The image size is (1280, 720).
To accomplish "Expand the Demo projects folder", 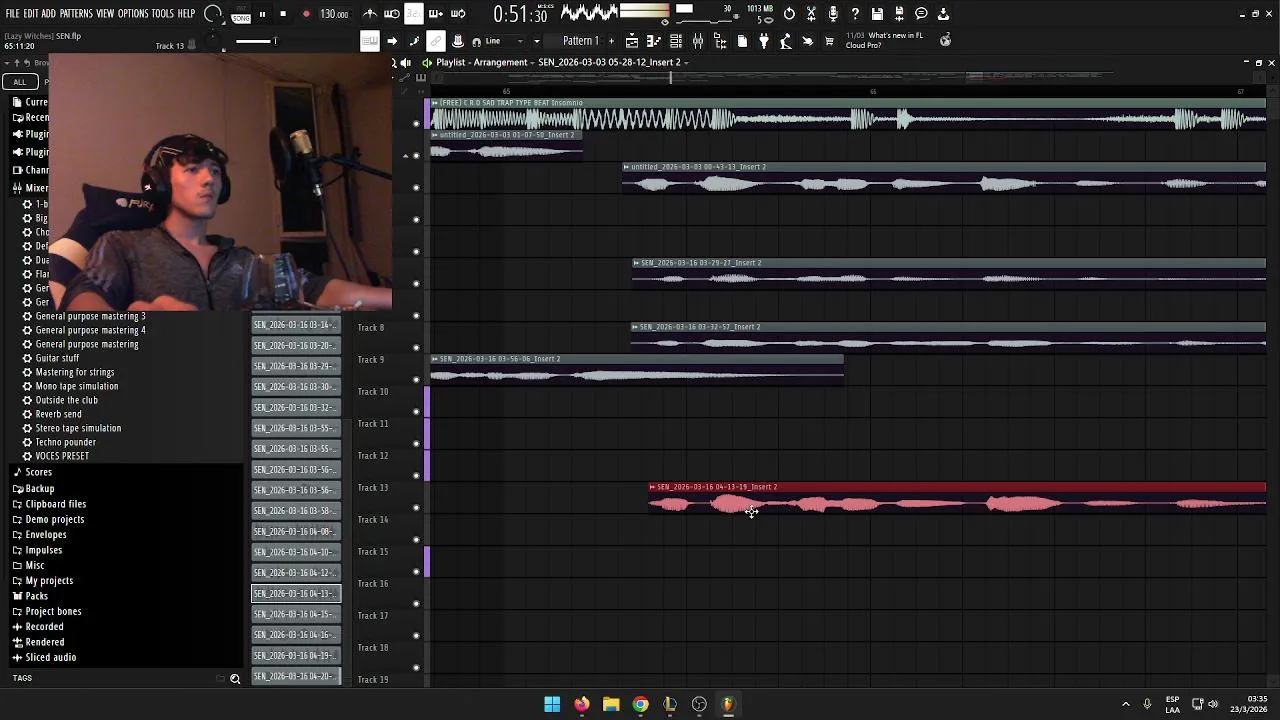I will click(47, 519).
